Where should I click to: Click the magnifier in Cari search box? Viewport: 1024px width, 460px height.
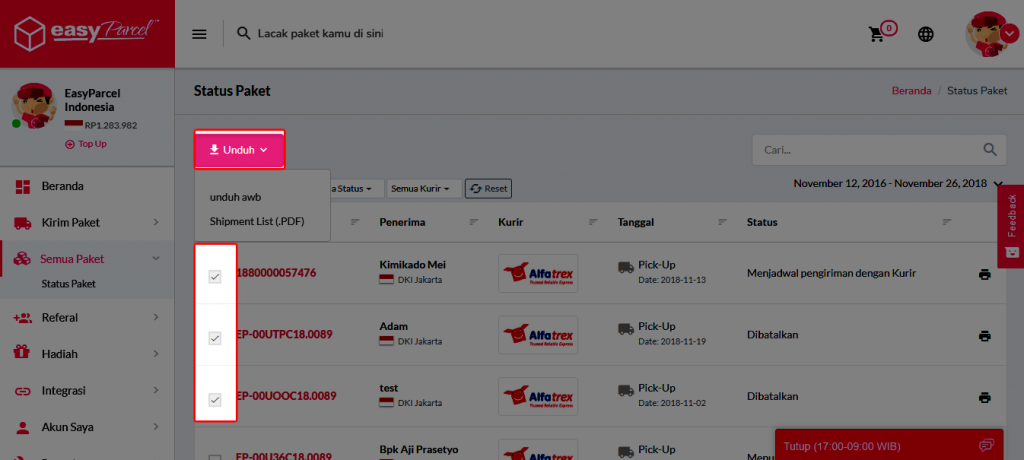tap(990, 150)
